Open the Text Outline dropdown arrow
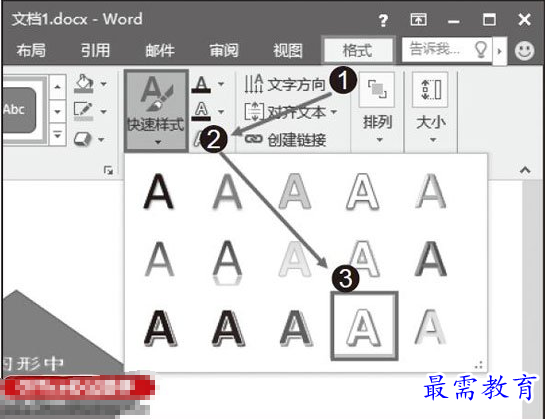Image resolution: width=545 pixels, height=419 pixels. (221, 112)
